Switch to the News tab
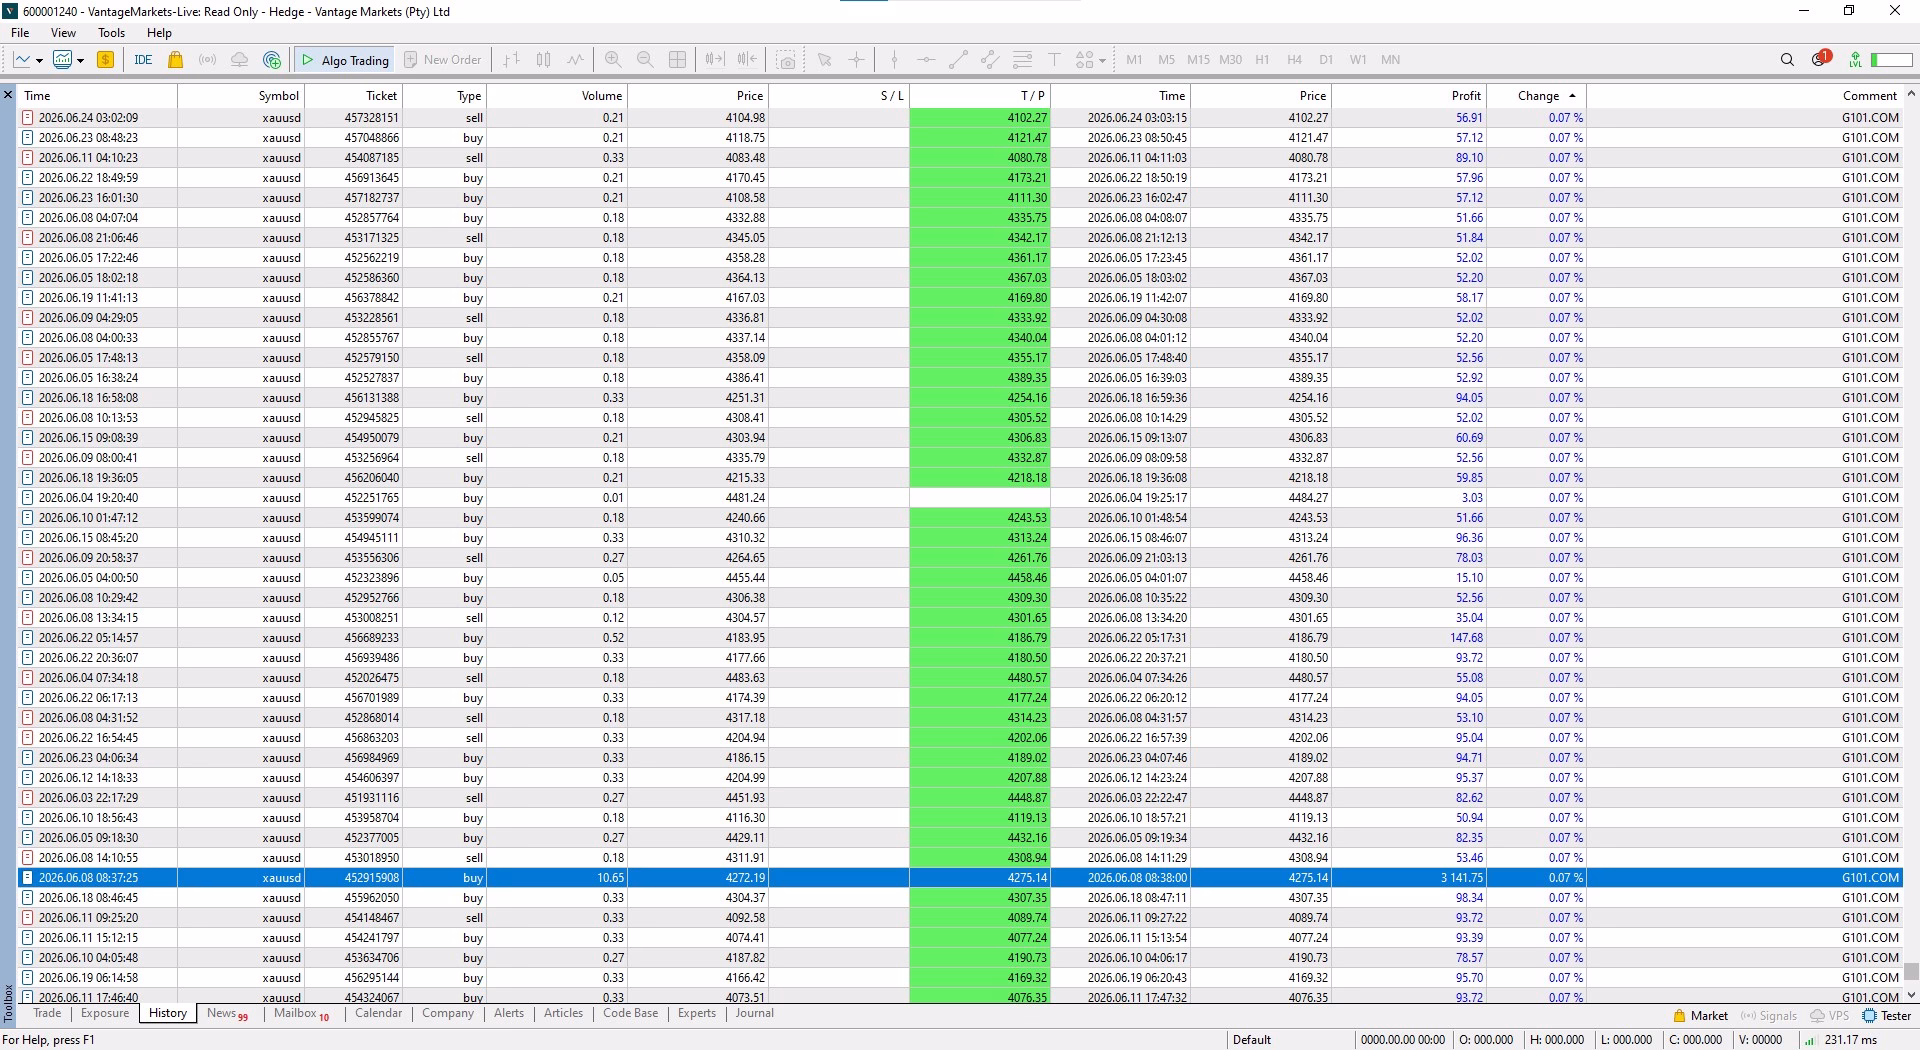This screenshot has width=1920, height=1050. click(226, 1013)
